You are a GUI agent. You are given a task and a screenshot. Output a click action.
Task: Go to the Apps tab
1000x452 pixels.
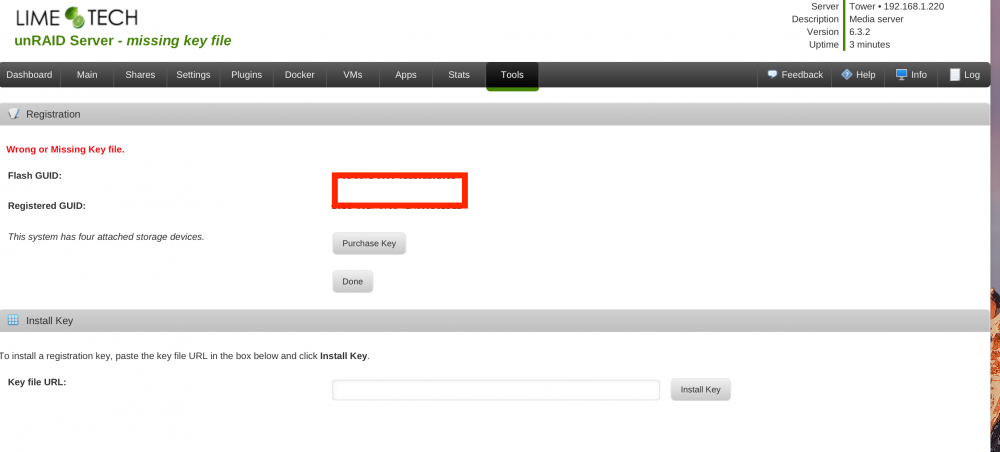[406, 75]
